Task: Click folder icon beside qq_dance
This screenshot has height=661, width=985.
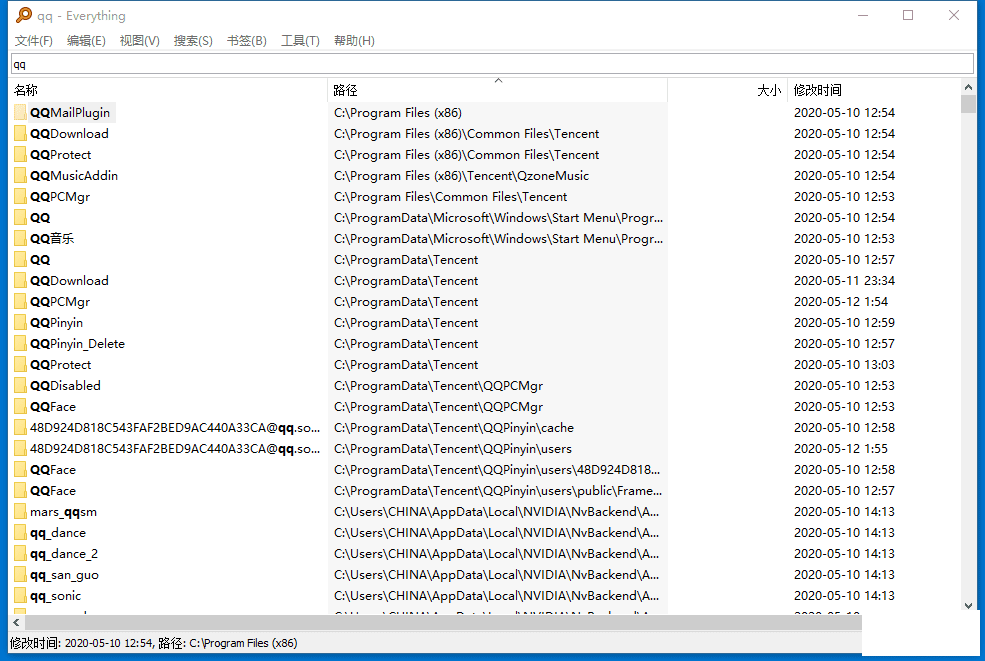Action: tap(20, 532)
